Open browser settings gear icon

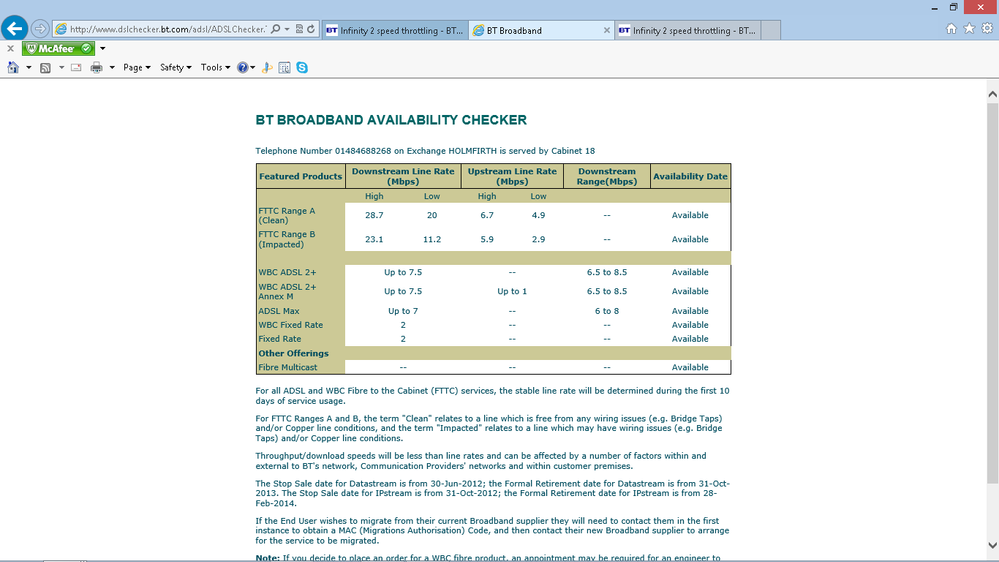click(987, 29)
